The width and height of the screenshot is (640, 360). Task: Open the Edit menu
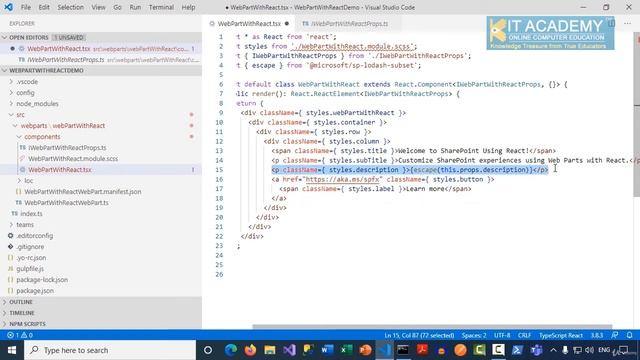tap(44, 7)
